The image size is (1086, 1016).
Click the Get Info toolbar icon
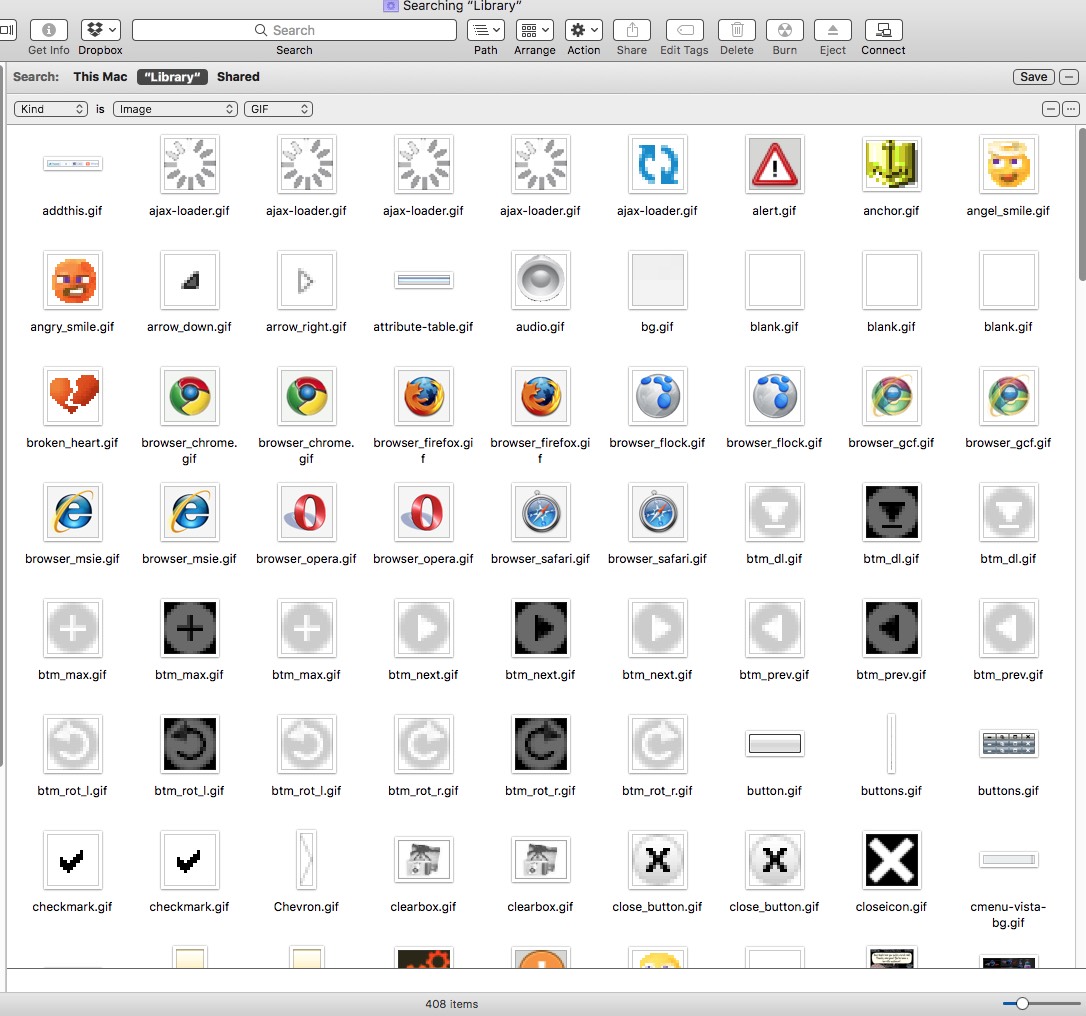coord(48,30)
